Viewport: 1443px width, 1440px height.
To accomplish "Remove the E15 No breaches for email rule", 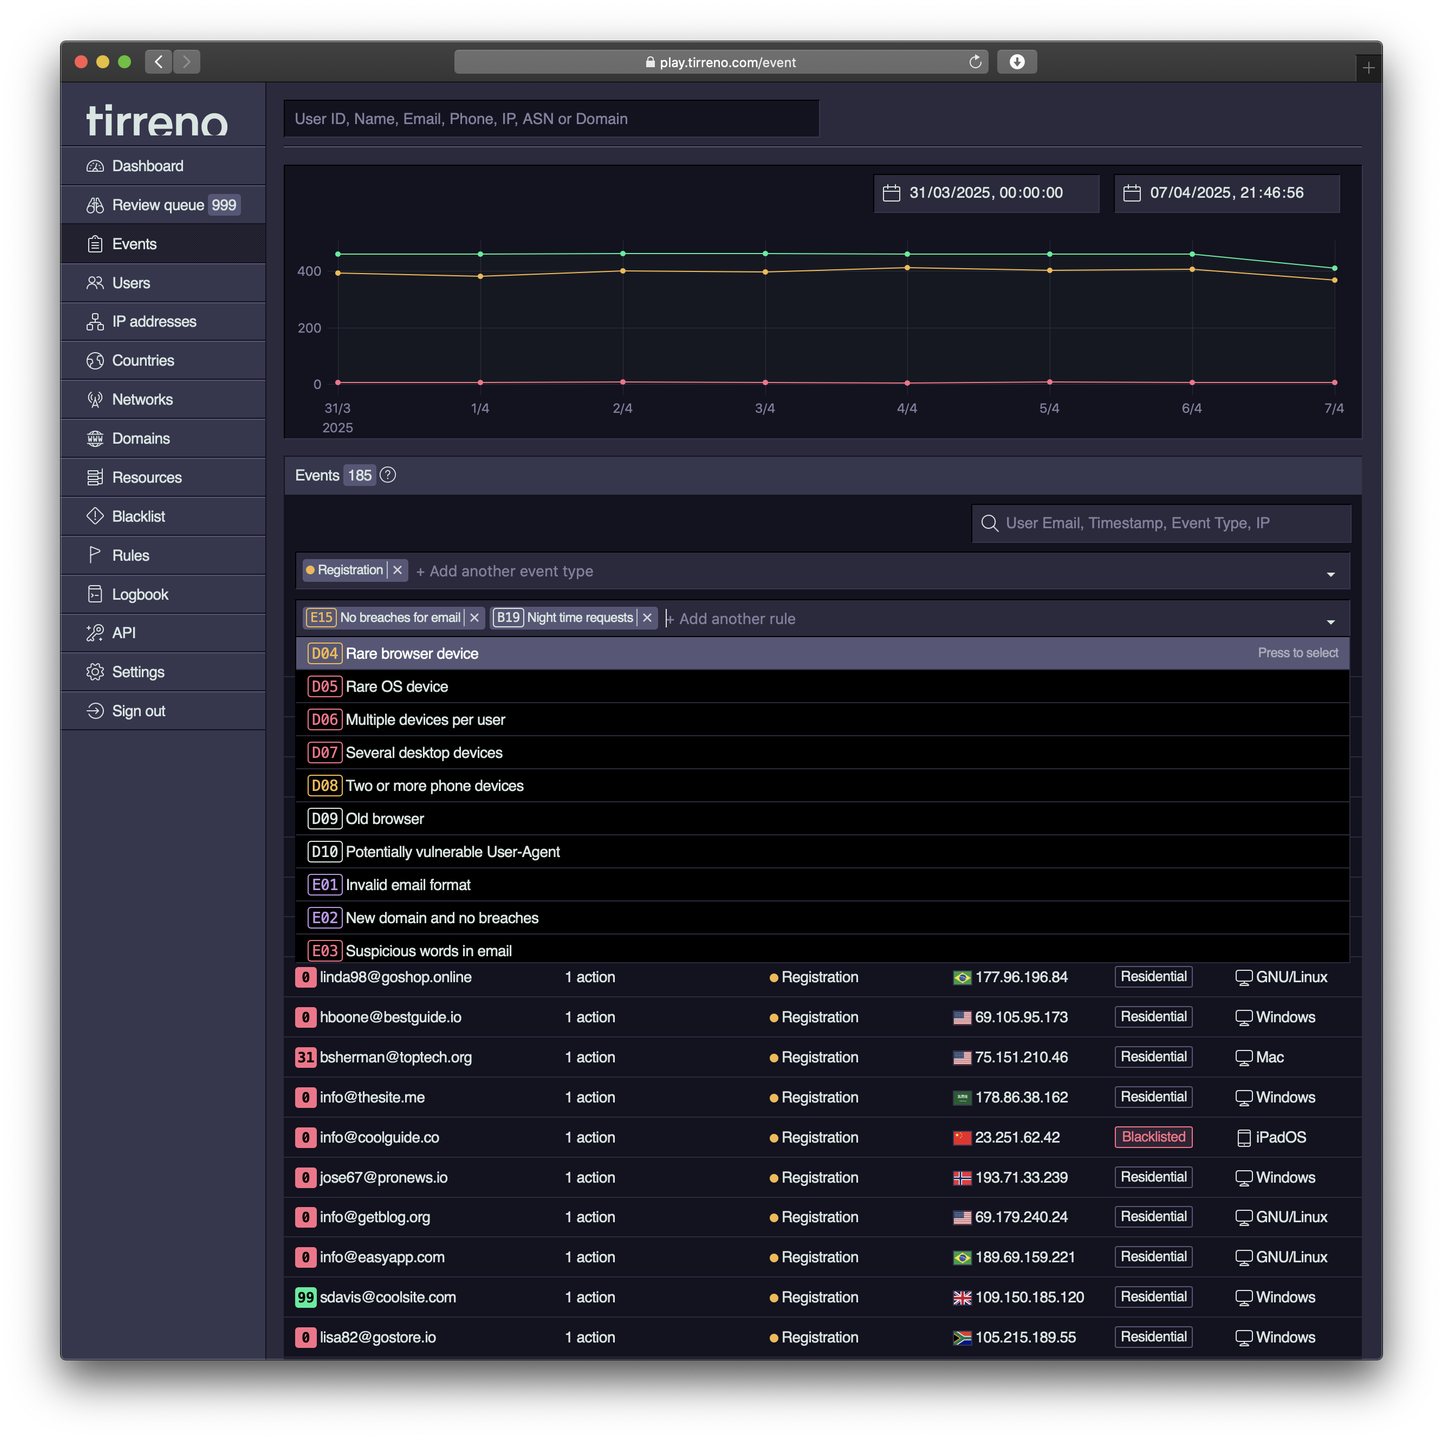I will [x=475, y=618].
